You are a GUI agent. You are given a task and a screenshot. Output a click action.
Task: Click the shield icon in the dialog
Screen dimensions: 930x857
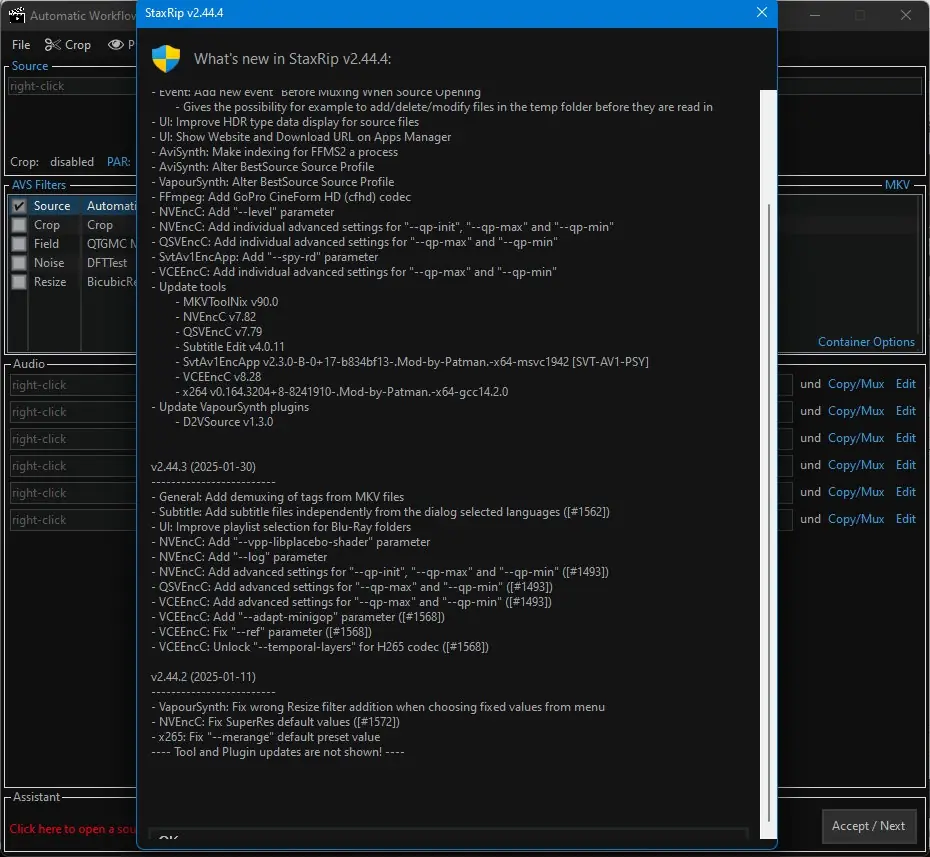tap(166, 59)
